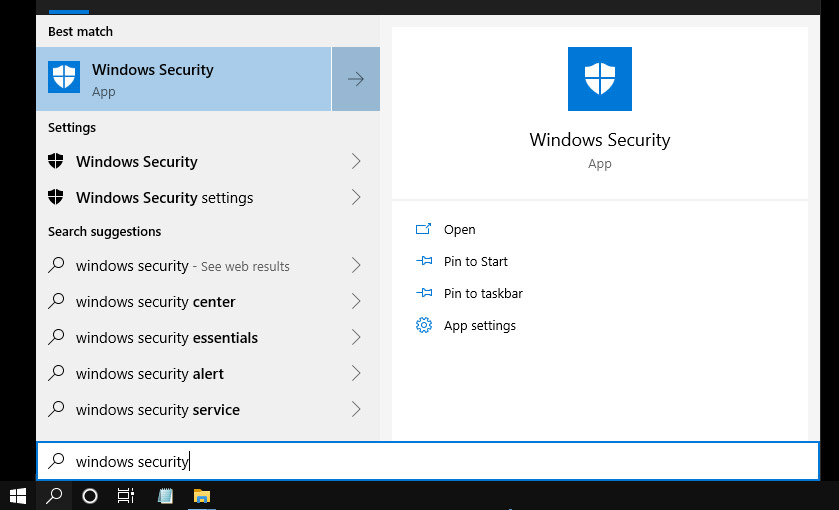Select windows security alert suggestion
839x510 pixels.
pos(208,374)
